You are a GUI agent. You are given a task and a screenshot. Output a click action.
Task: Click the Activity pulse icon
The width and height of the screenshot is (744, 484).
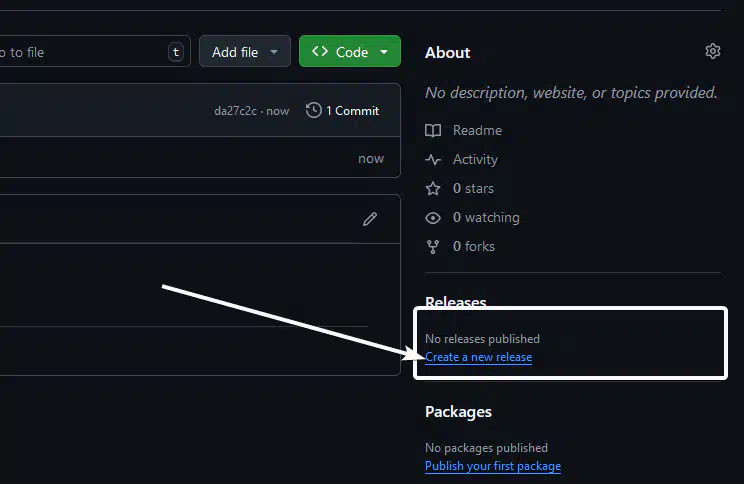click(x=433, y=159)
